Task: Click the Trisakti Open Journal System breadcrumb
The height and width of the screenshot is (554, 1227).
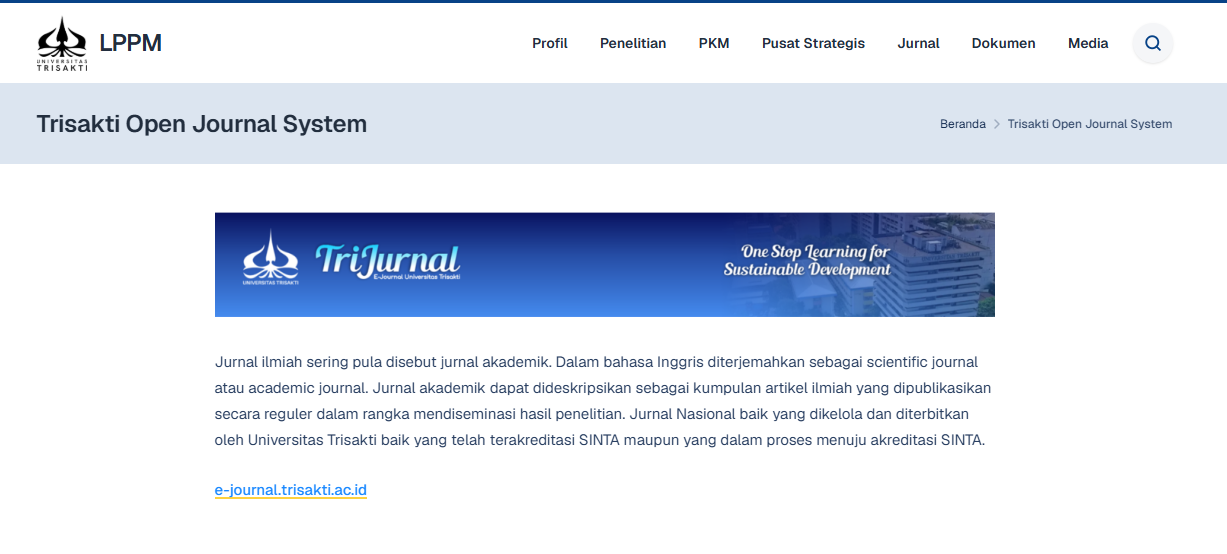Action: [x=1090, y=124]
